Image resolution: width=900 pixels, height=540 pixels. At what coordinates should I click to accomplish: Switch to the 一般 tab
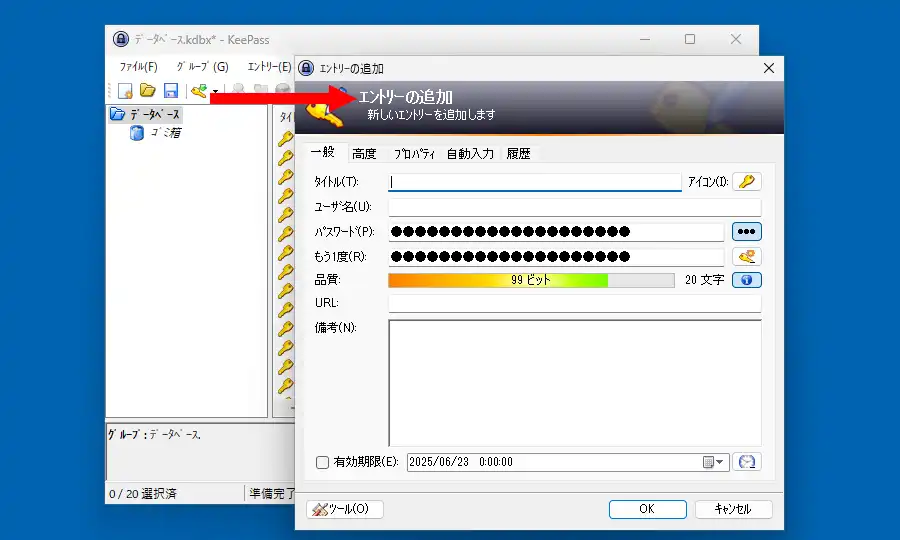323,152
